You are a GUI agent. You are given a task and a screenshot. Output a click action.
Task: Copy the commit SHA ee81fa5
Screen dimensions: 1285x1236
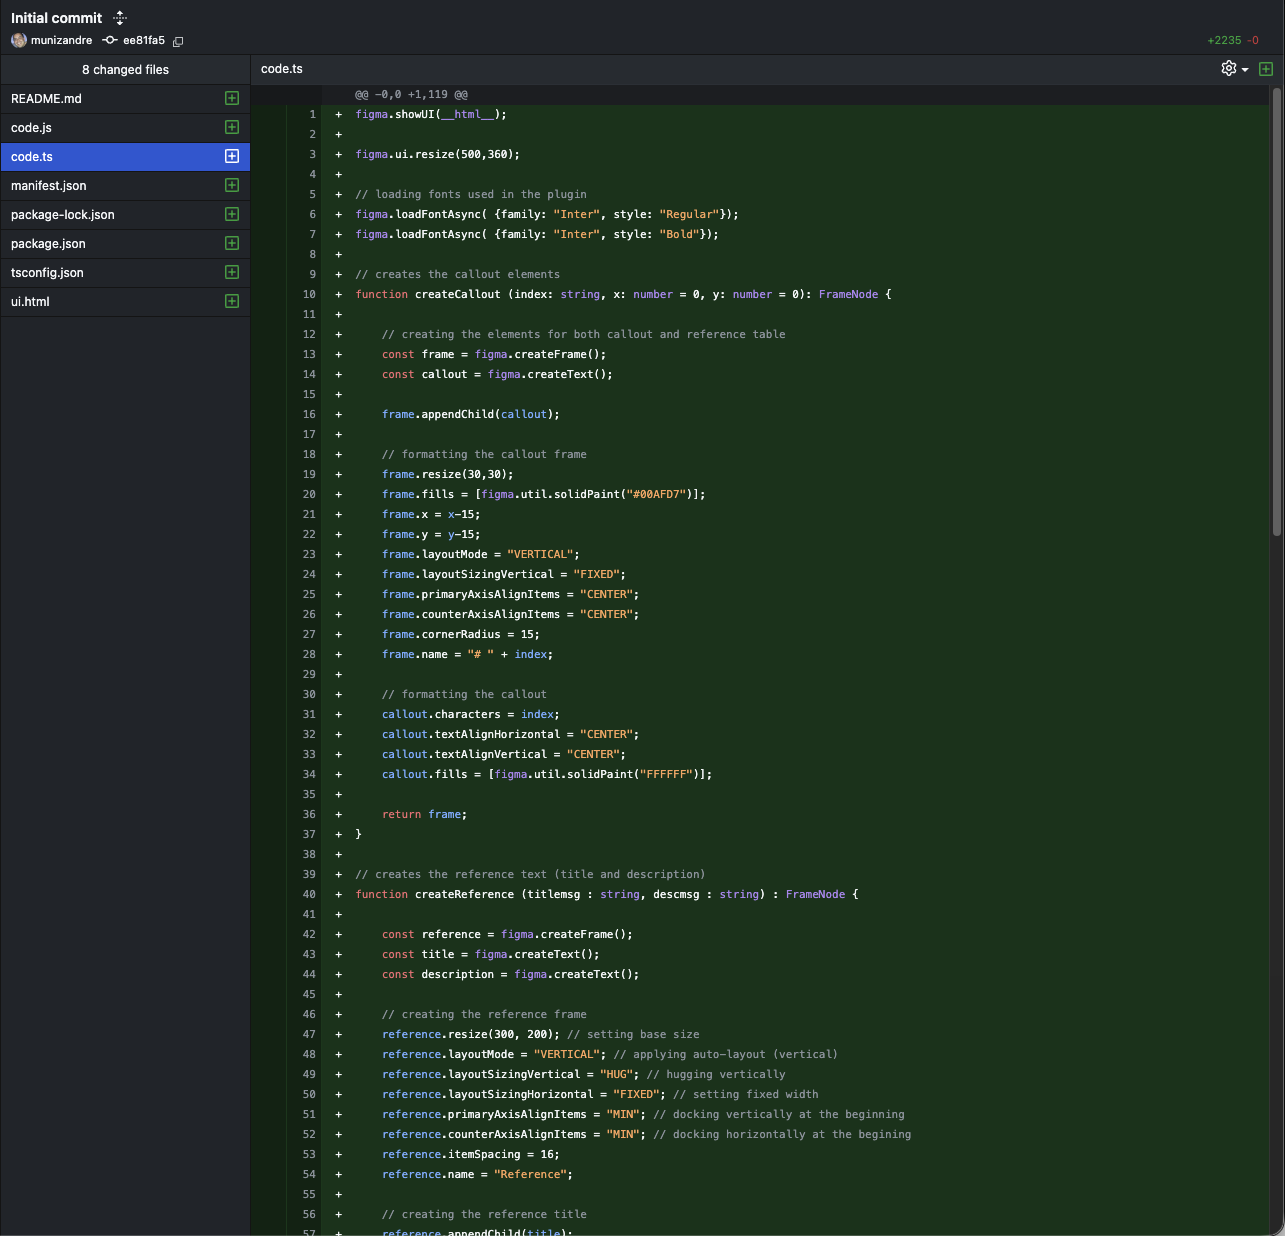(x=178, y=41)
